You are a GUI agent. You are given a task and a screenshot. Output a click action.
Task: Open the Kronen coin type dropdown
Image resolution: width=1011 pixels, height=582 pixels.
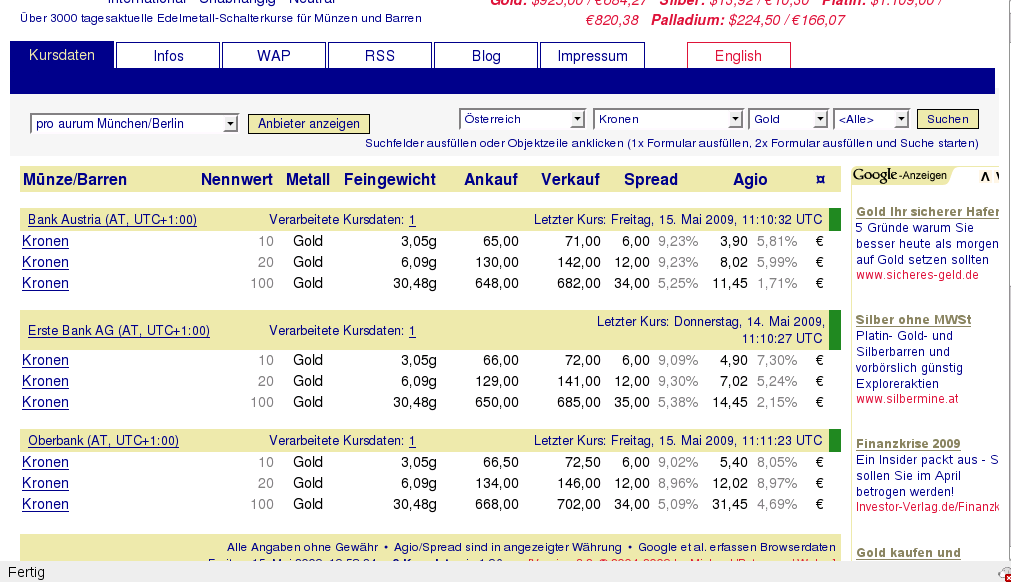[x=667, y=119]
